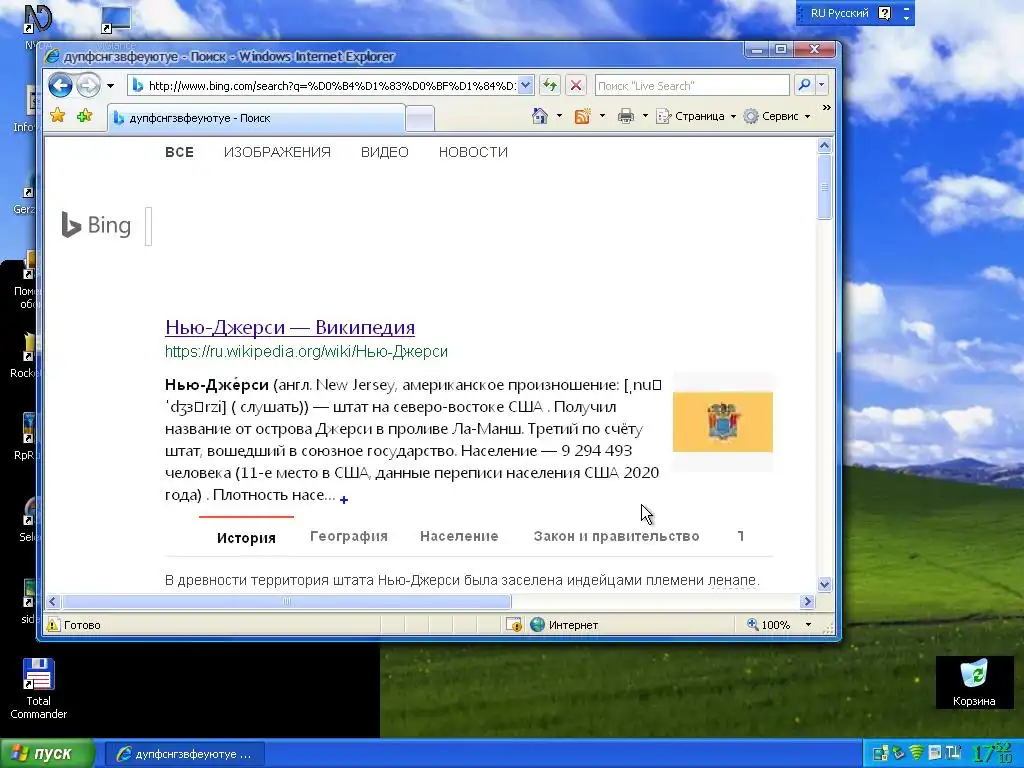The height and width of the screenshot is (768, 1024).
Task: Click Add to Favorites star-plus icon
Action: (x=84, y=116)
